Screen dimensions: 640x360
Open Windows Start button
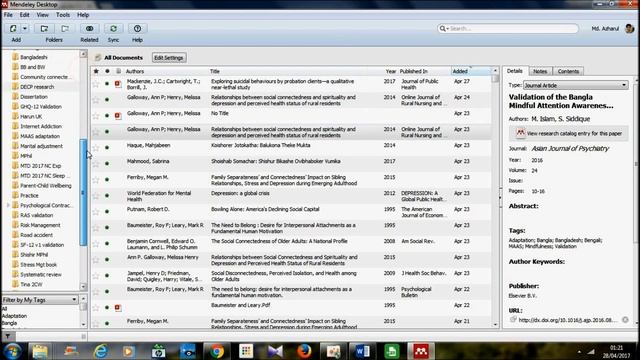[x=12, y=351]
